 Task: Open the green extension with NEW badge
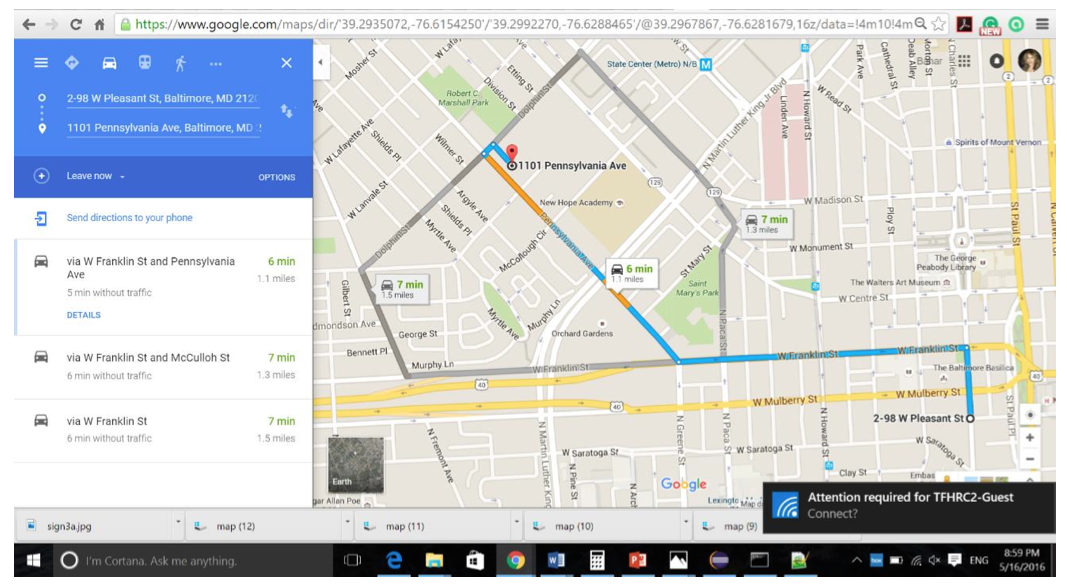(990, 25)
